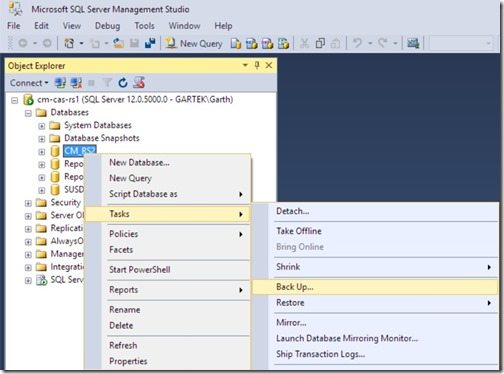Open the Edit menu

[x=41, y=26]
